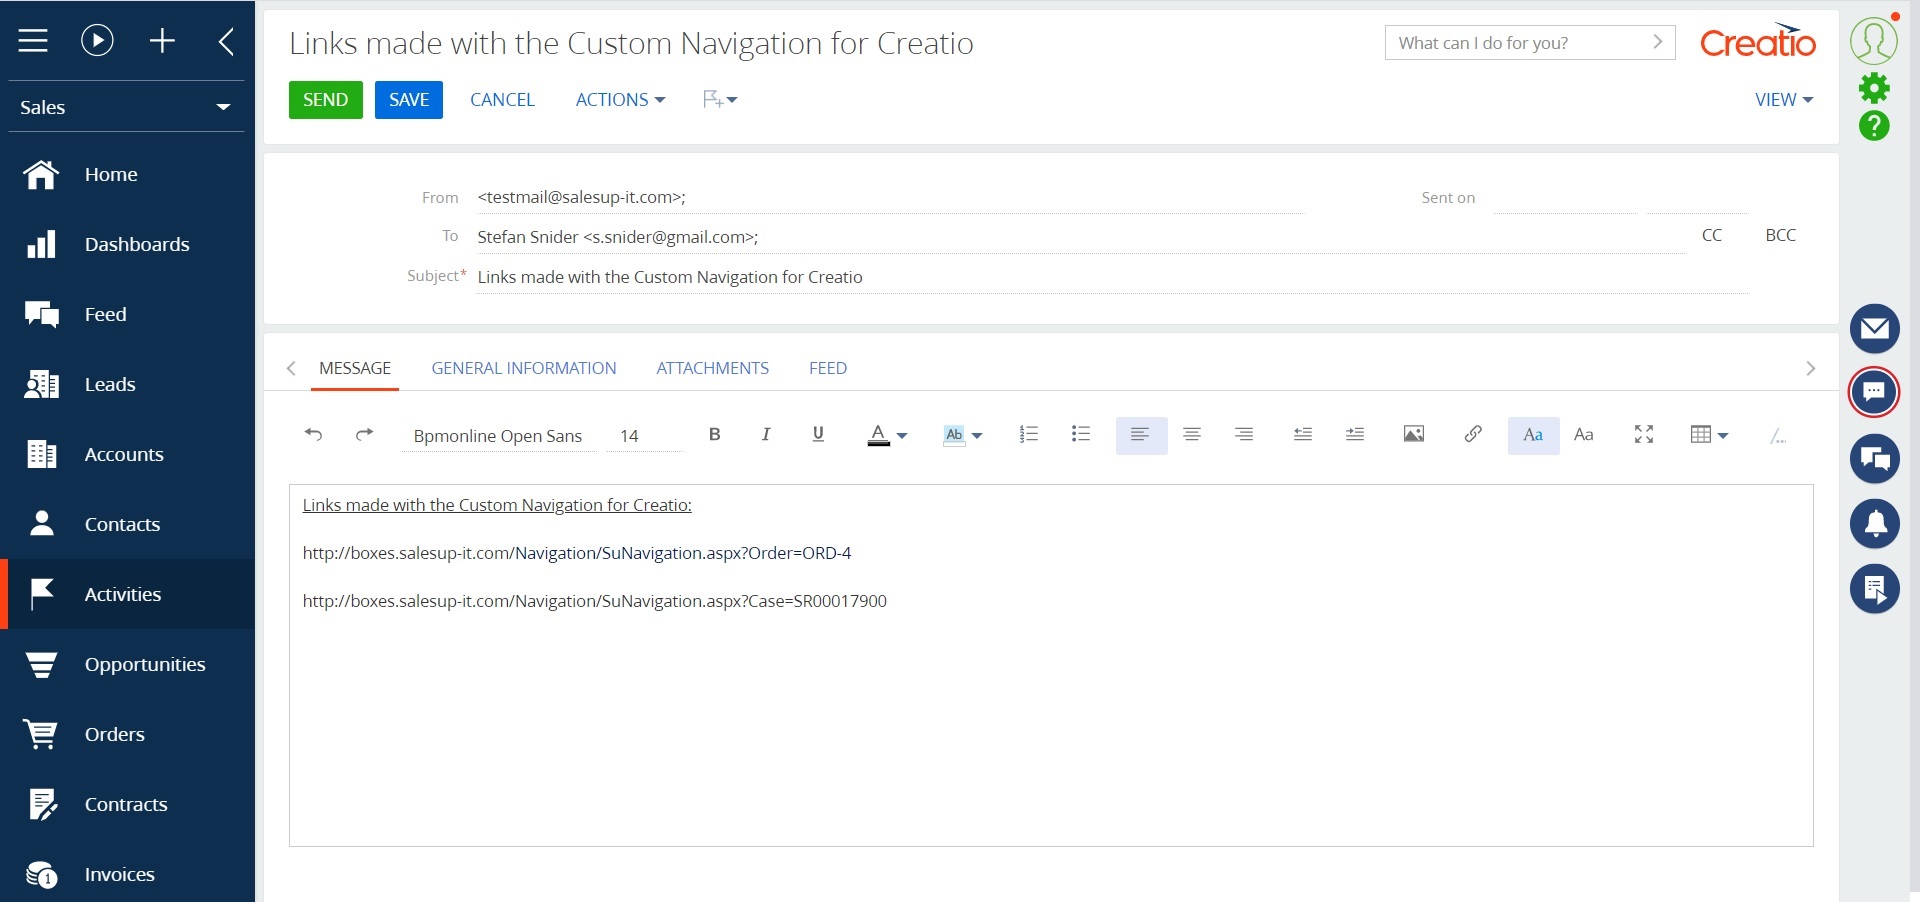Toggle bold formatting
The image size is (1920, 902).
click(x=714, y=434)
